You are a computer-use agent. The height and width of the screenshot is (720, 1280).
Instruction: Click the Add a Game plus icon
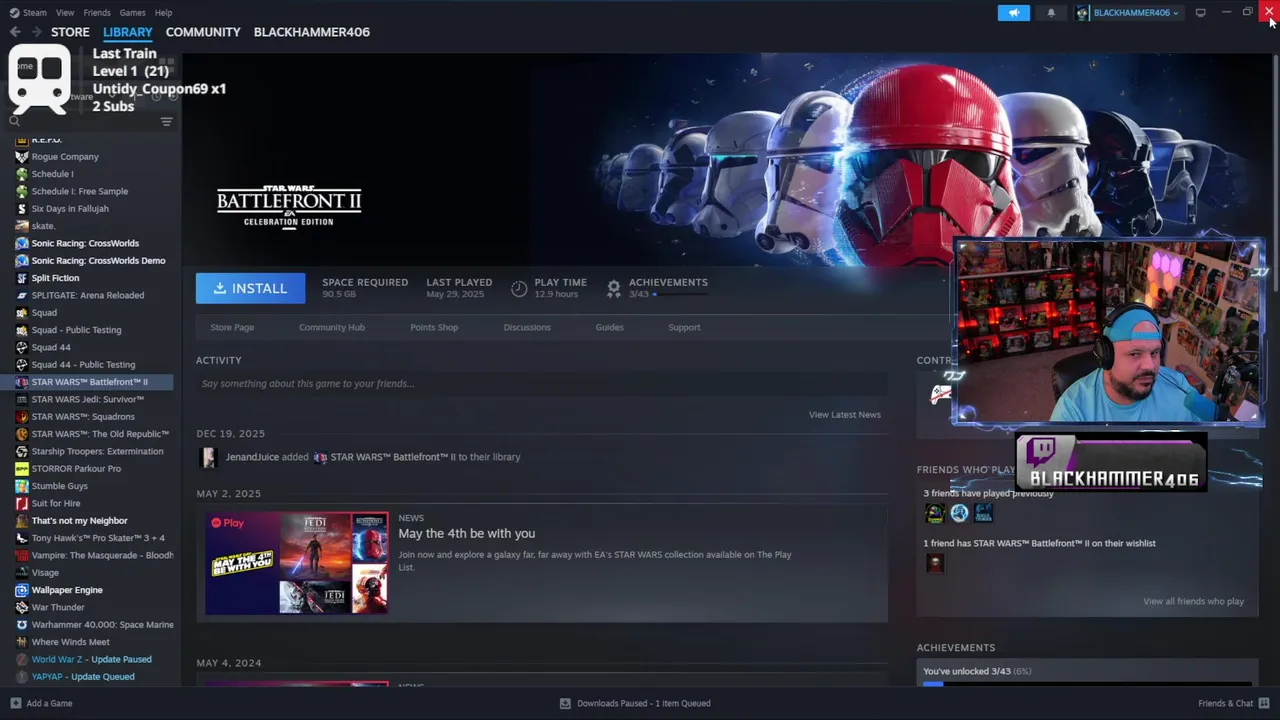pyautogui.click(x=15, y=703)
